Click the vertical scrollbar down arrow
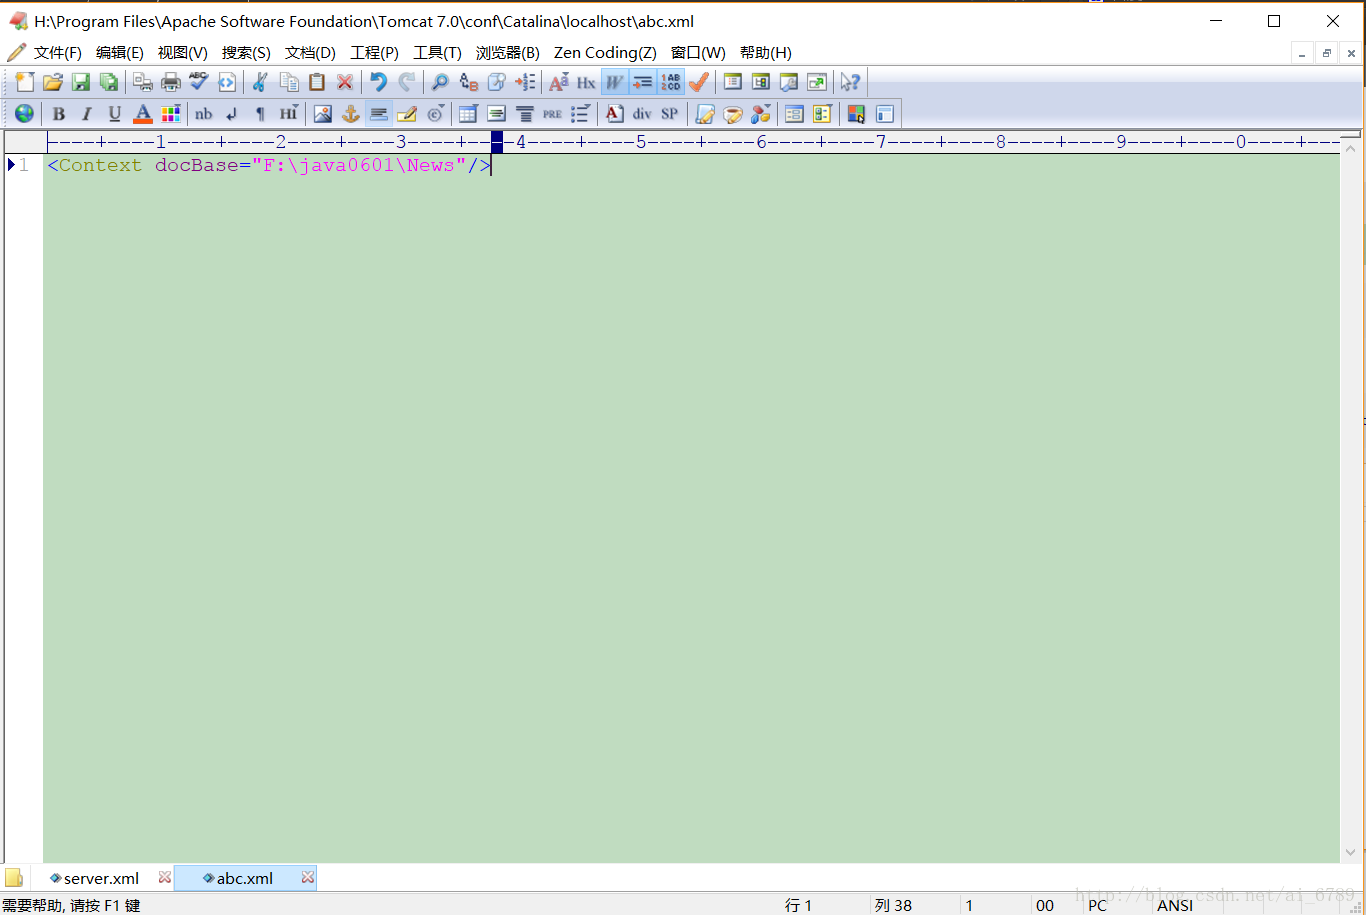Image resolution: width=1366 pixels, height=915 pixels. tap(1351, 853)
